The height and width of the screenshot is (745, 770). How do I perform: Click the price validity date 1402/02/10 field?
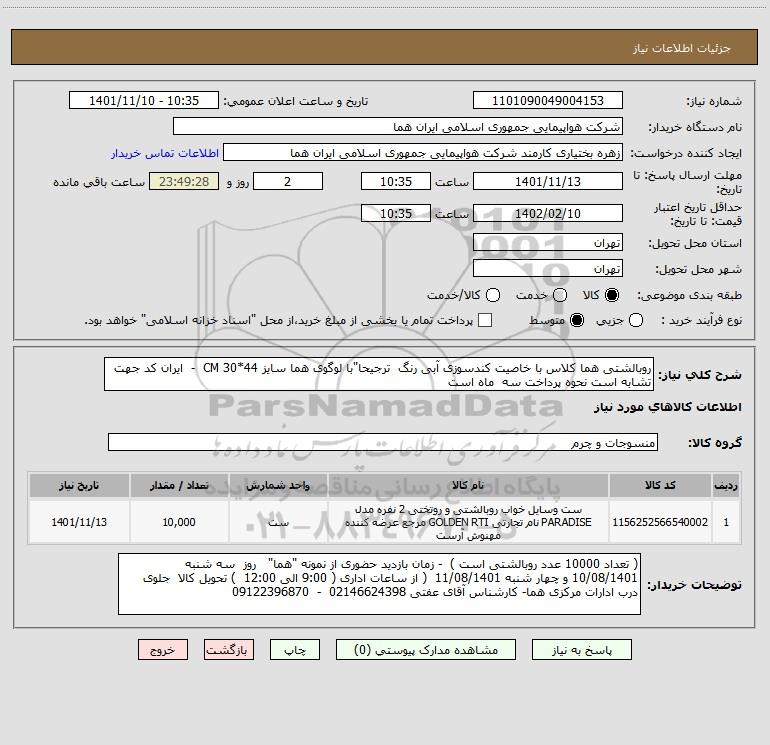tap(548, 213)
